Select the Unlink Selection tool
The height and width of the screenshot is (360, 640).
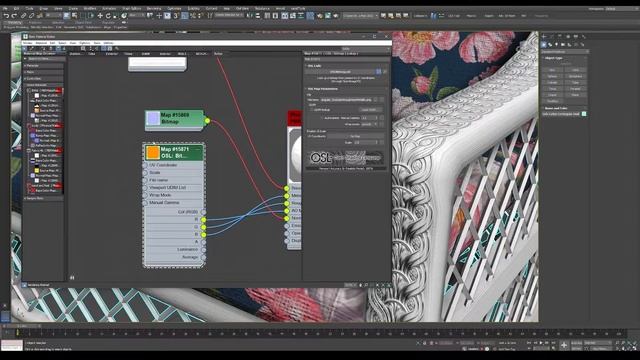click(x=31, y=16)
